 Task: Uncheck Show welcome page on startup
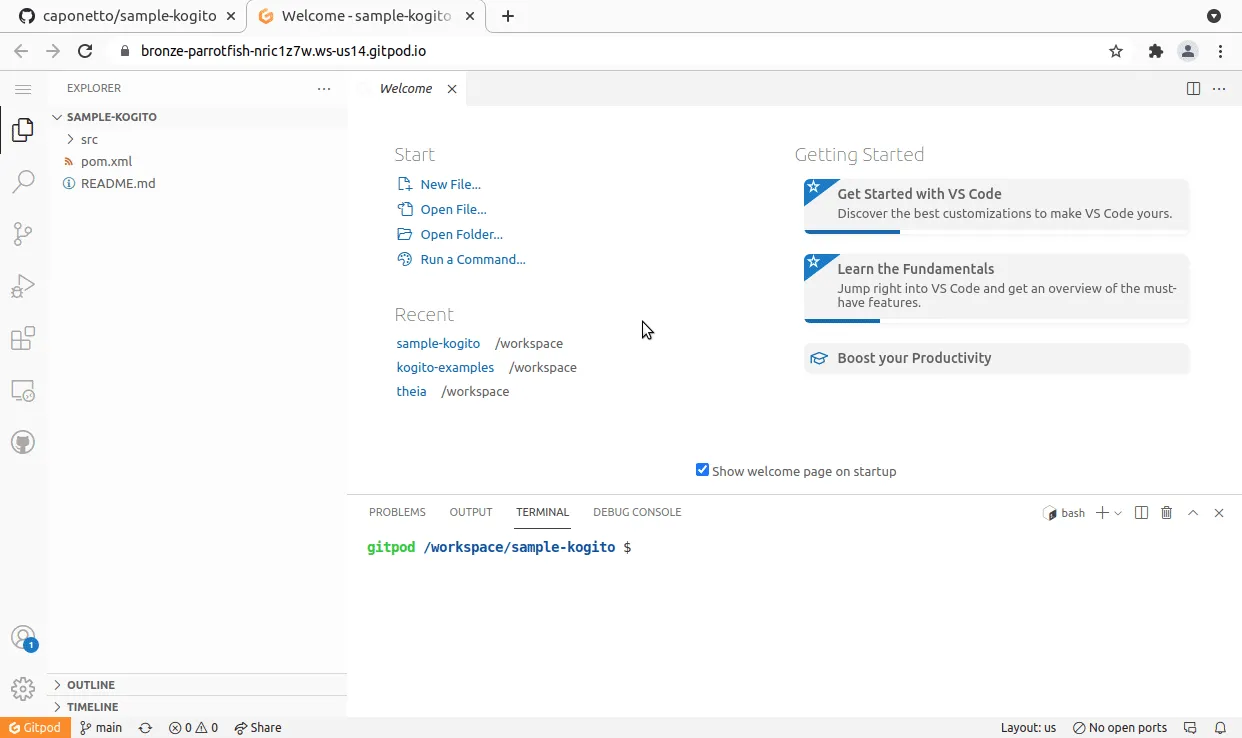tap(702, 471)
